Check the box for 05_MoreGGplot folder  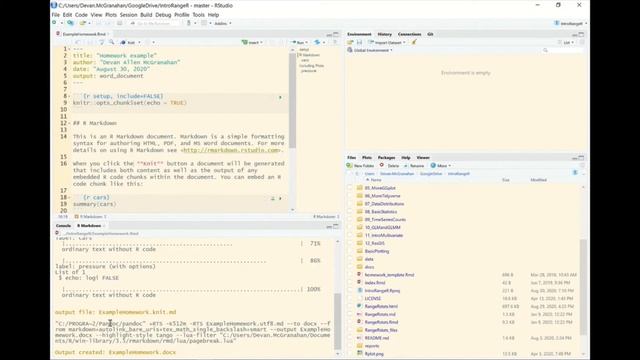[349, 188]
